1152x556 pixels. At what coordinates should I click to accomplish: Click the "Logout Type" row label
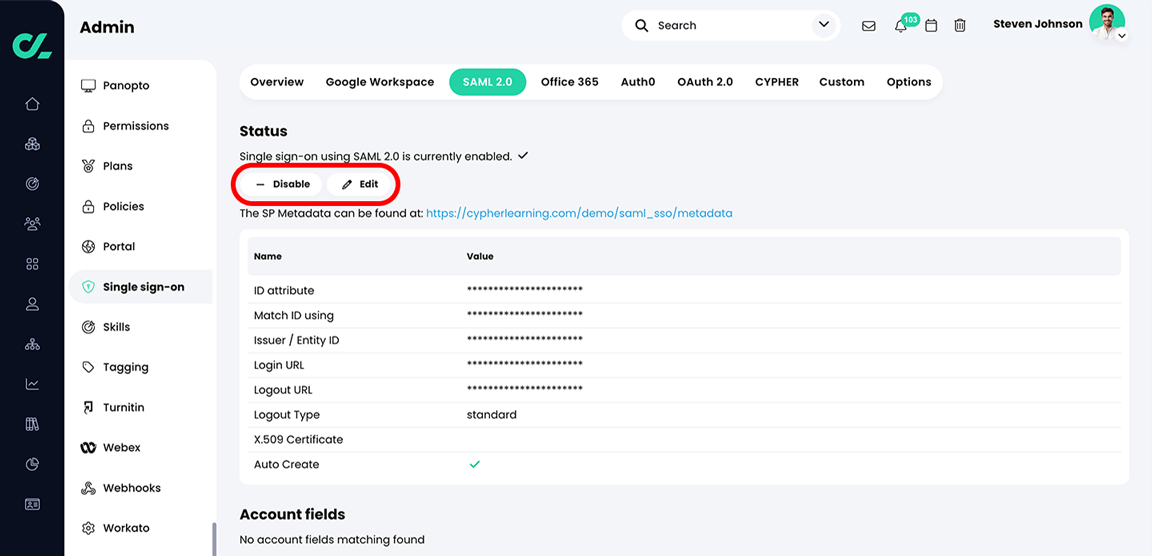point(287,415)
